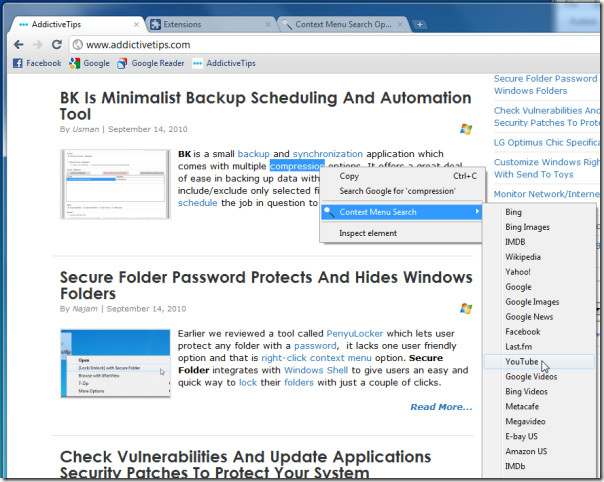Screen dimensions: 604x482
Task: Follow the Windows Shell link
Action: (316, 370)
